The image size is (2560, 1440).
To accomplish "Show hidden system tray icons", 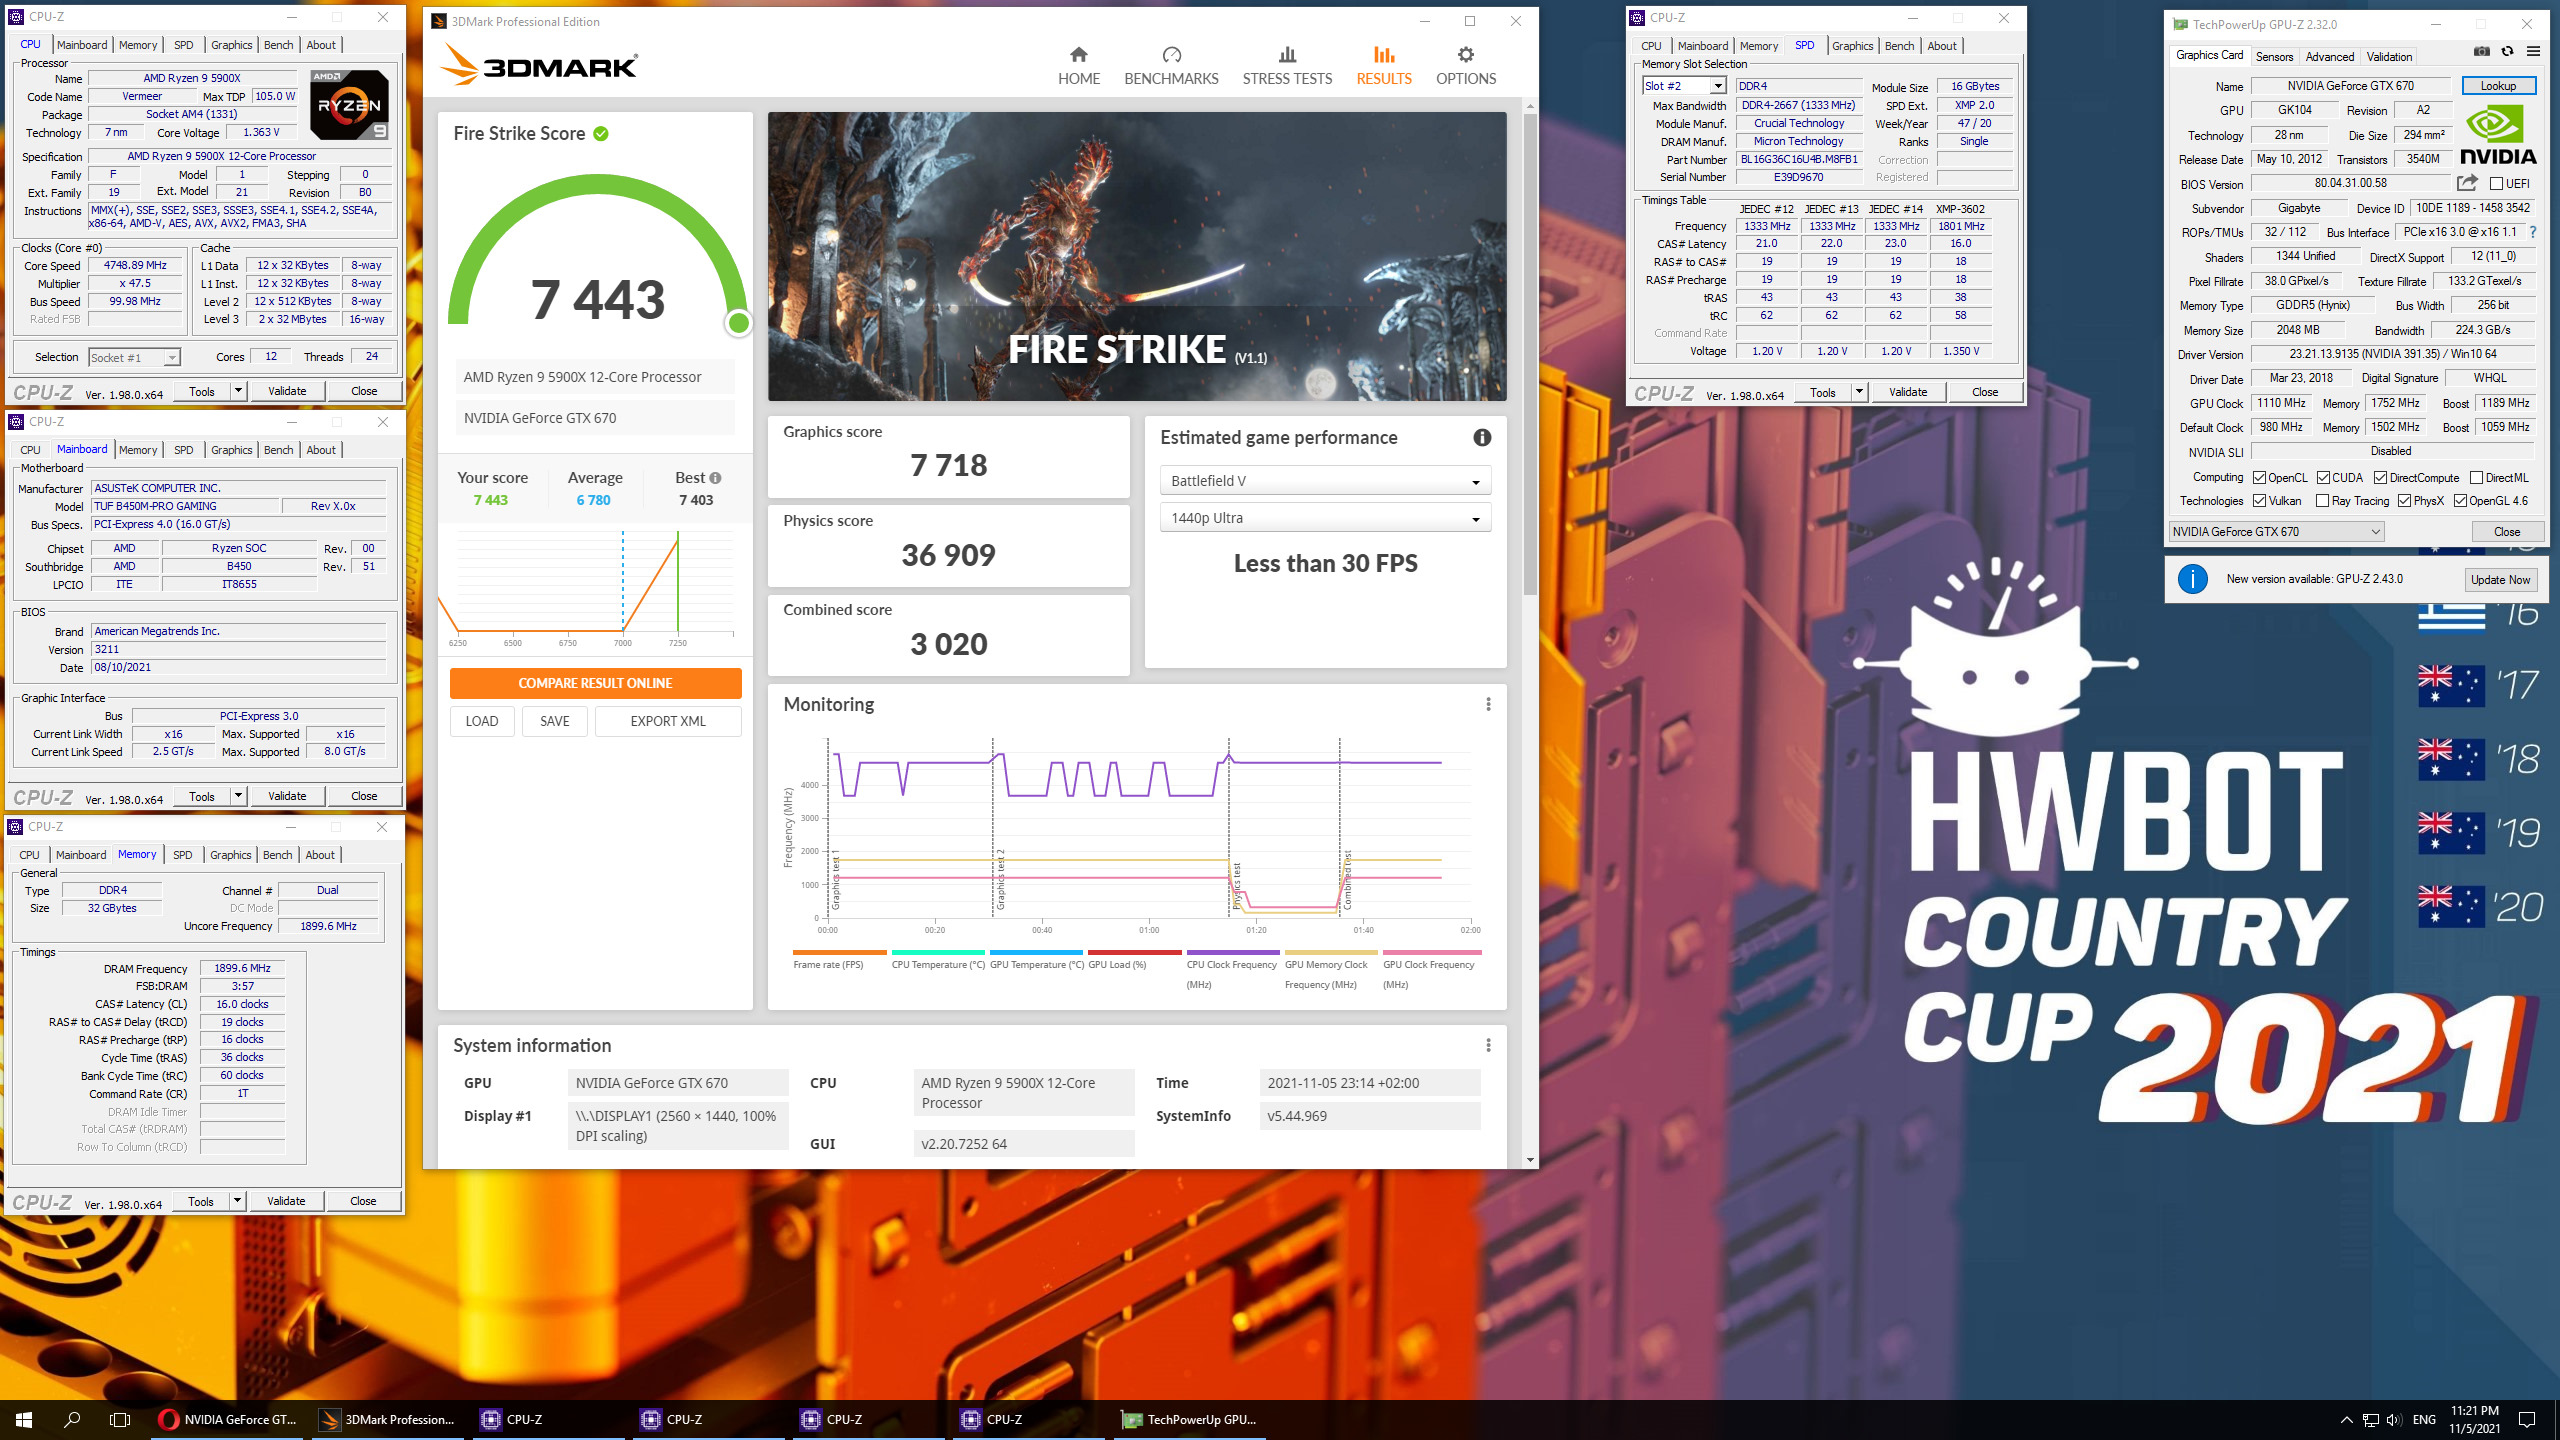I will [x=2346, y=1420].
